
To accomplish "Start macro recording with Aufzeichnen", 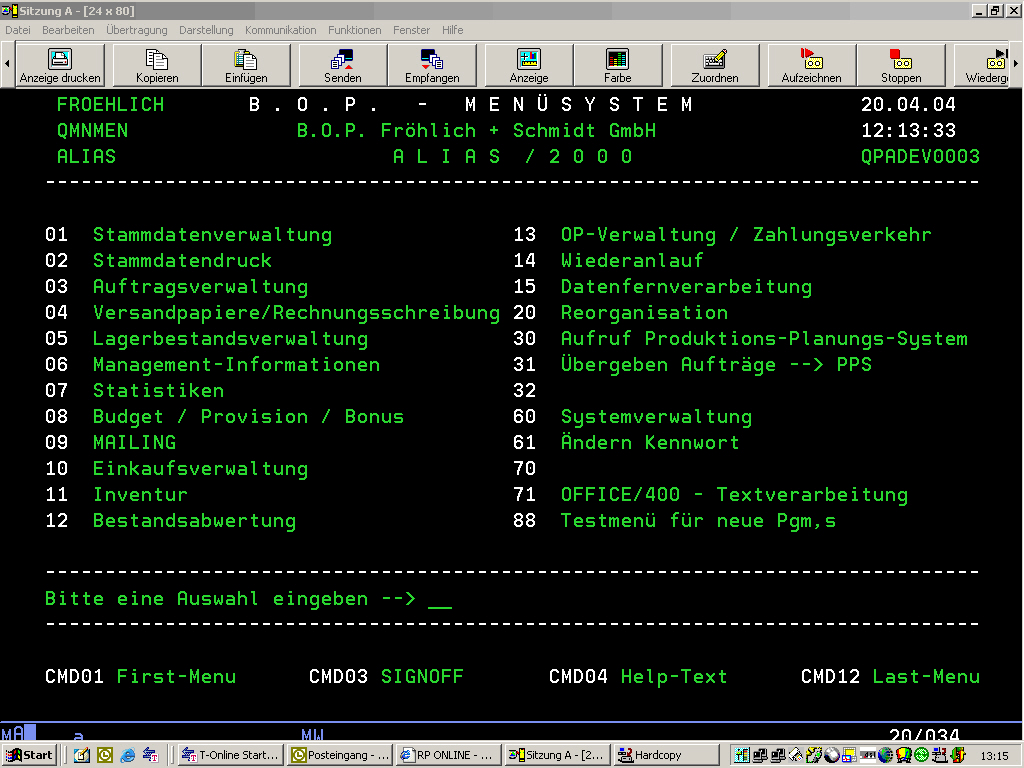I will tap(812, 65).
